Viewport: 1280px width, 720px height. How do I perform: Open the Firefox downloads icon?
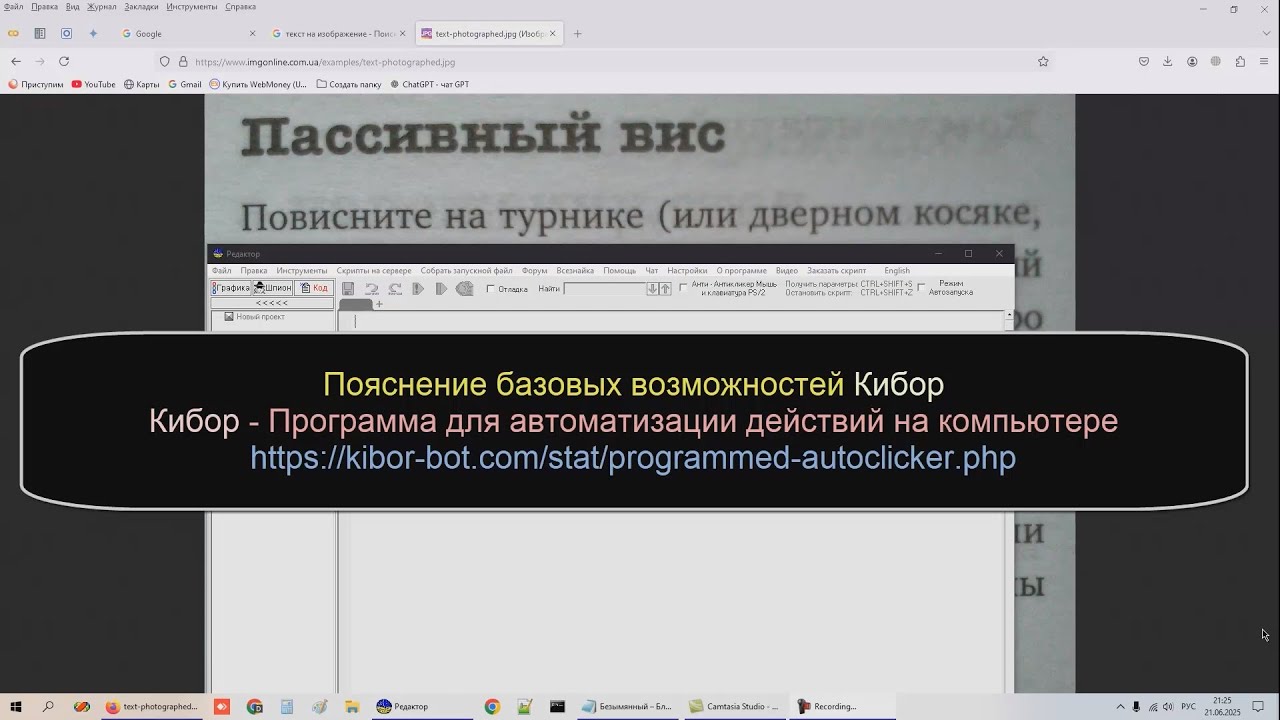coord(1167,61)
